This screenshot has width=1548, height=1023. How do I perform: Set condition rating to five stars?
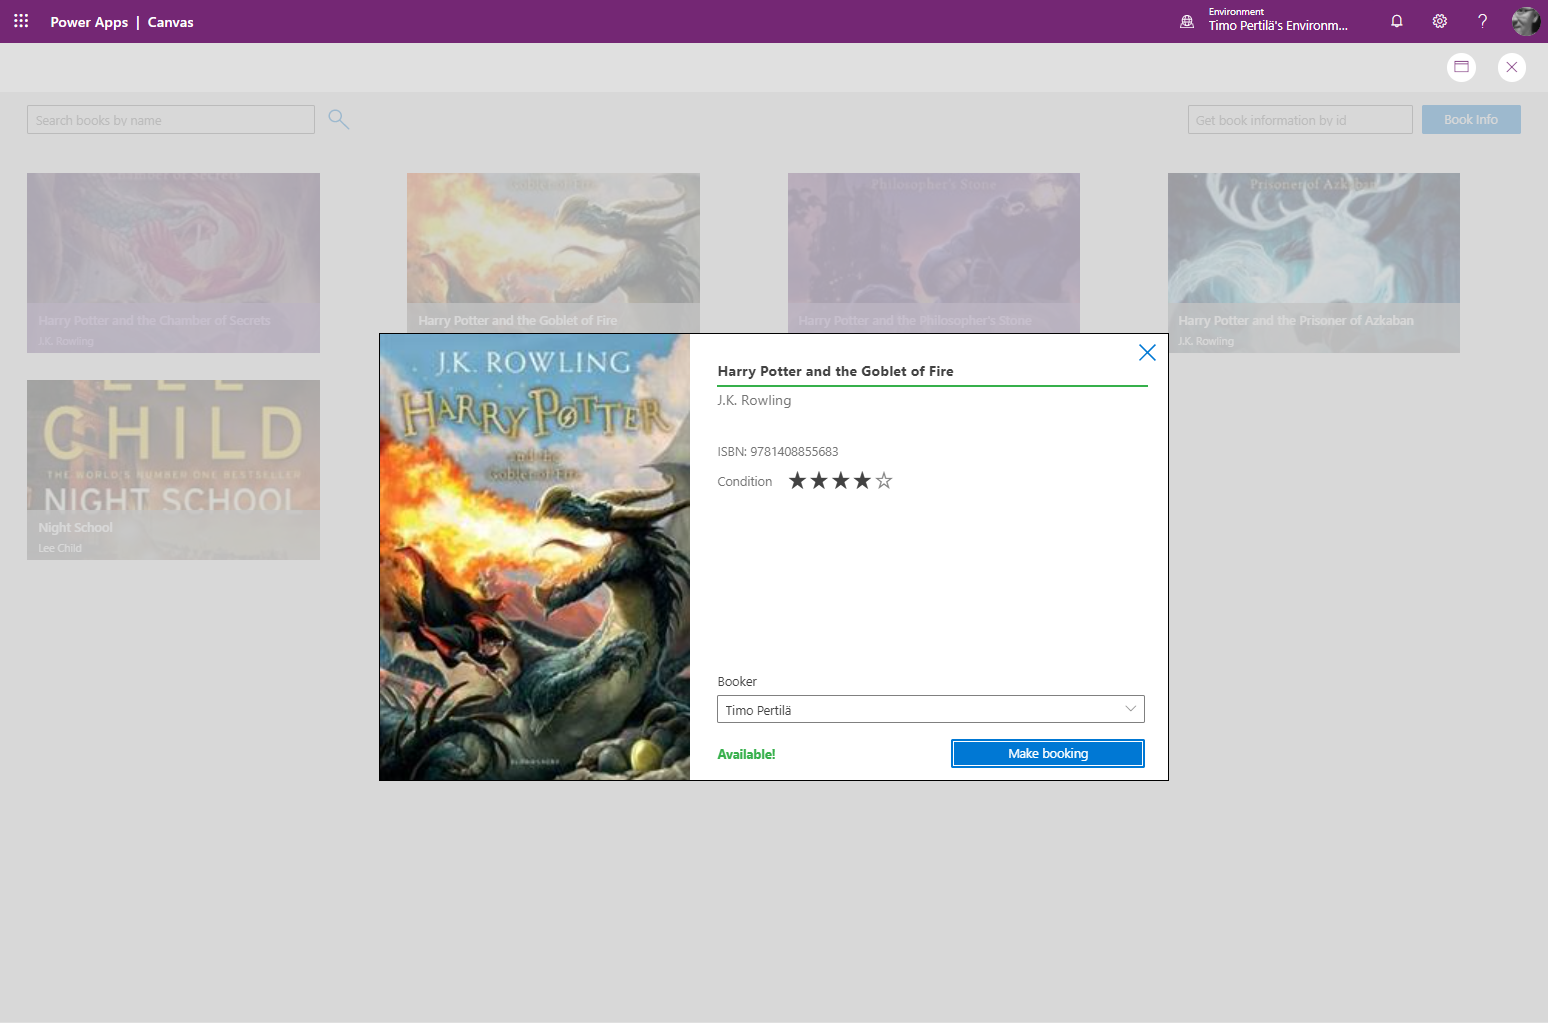[884, 481]
